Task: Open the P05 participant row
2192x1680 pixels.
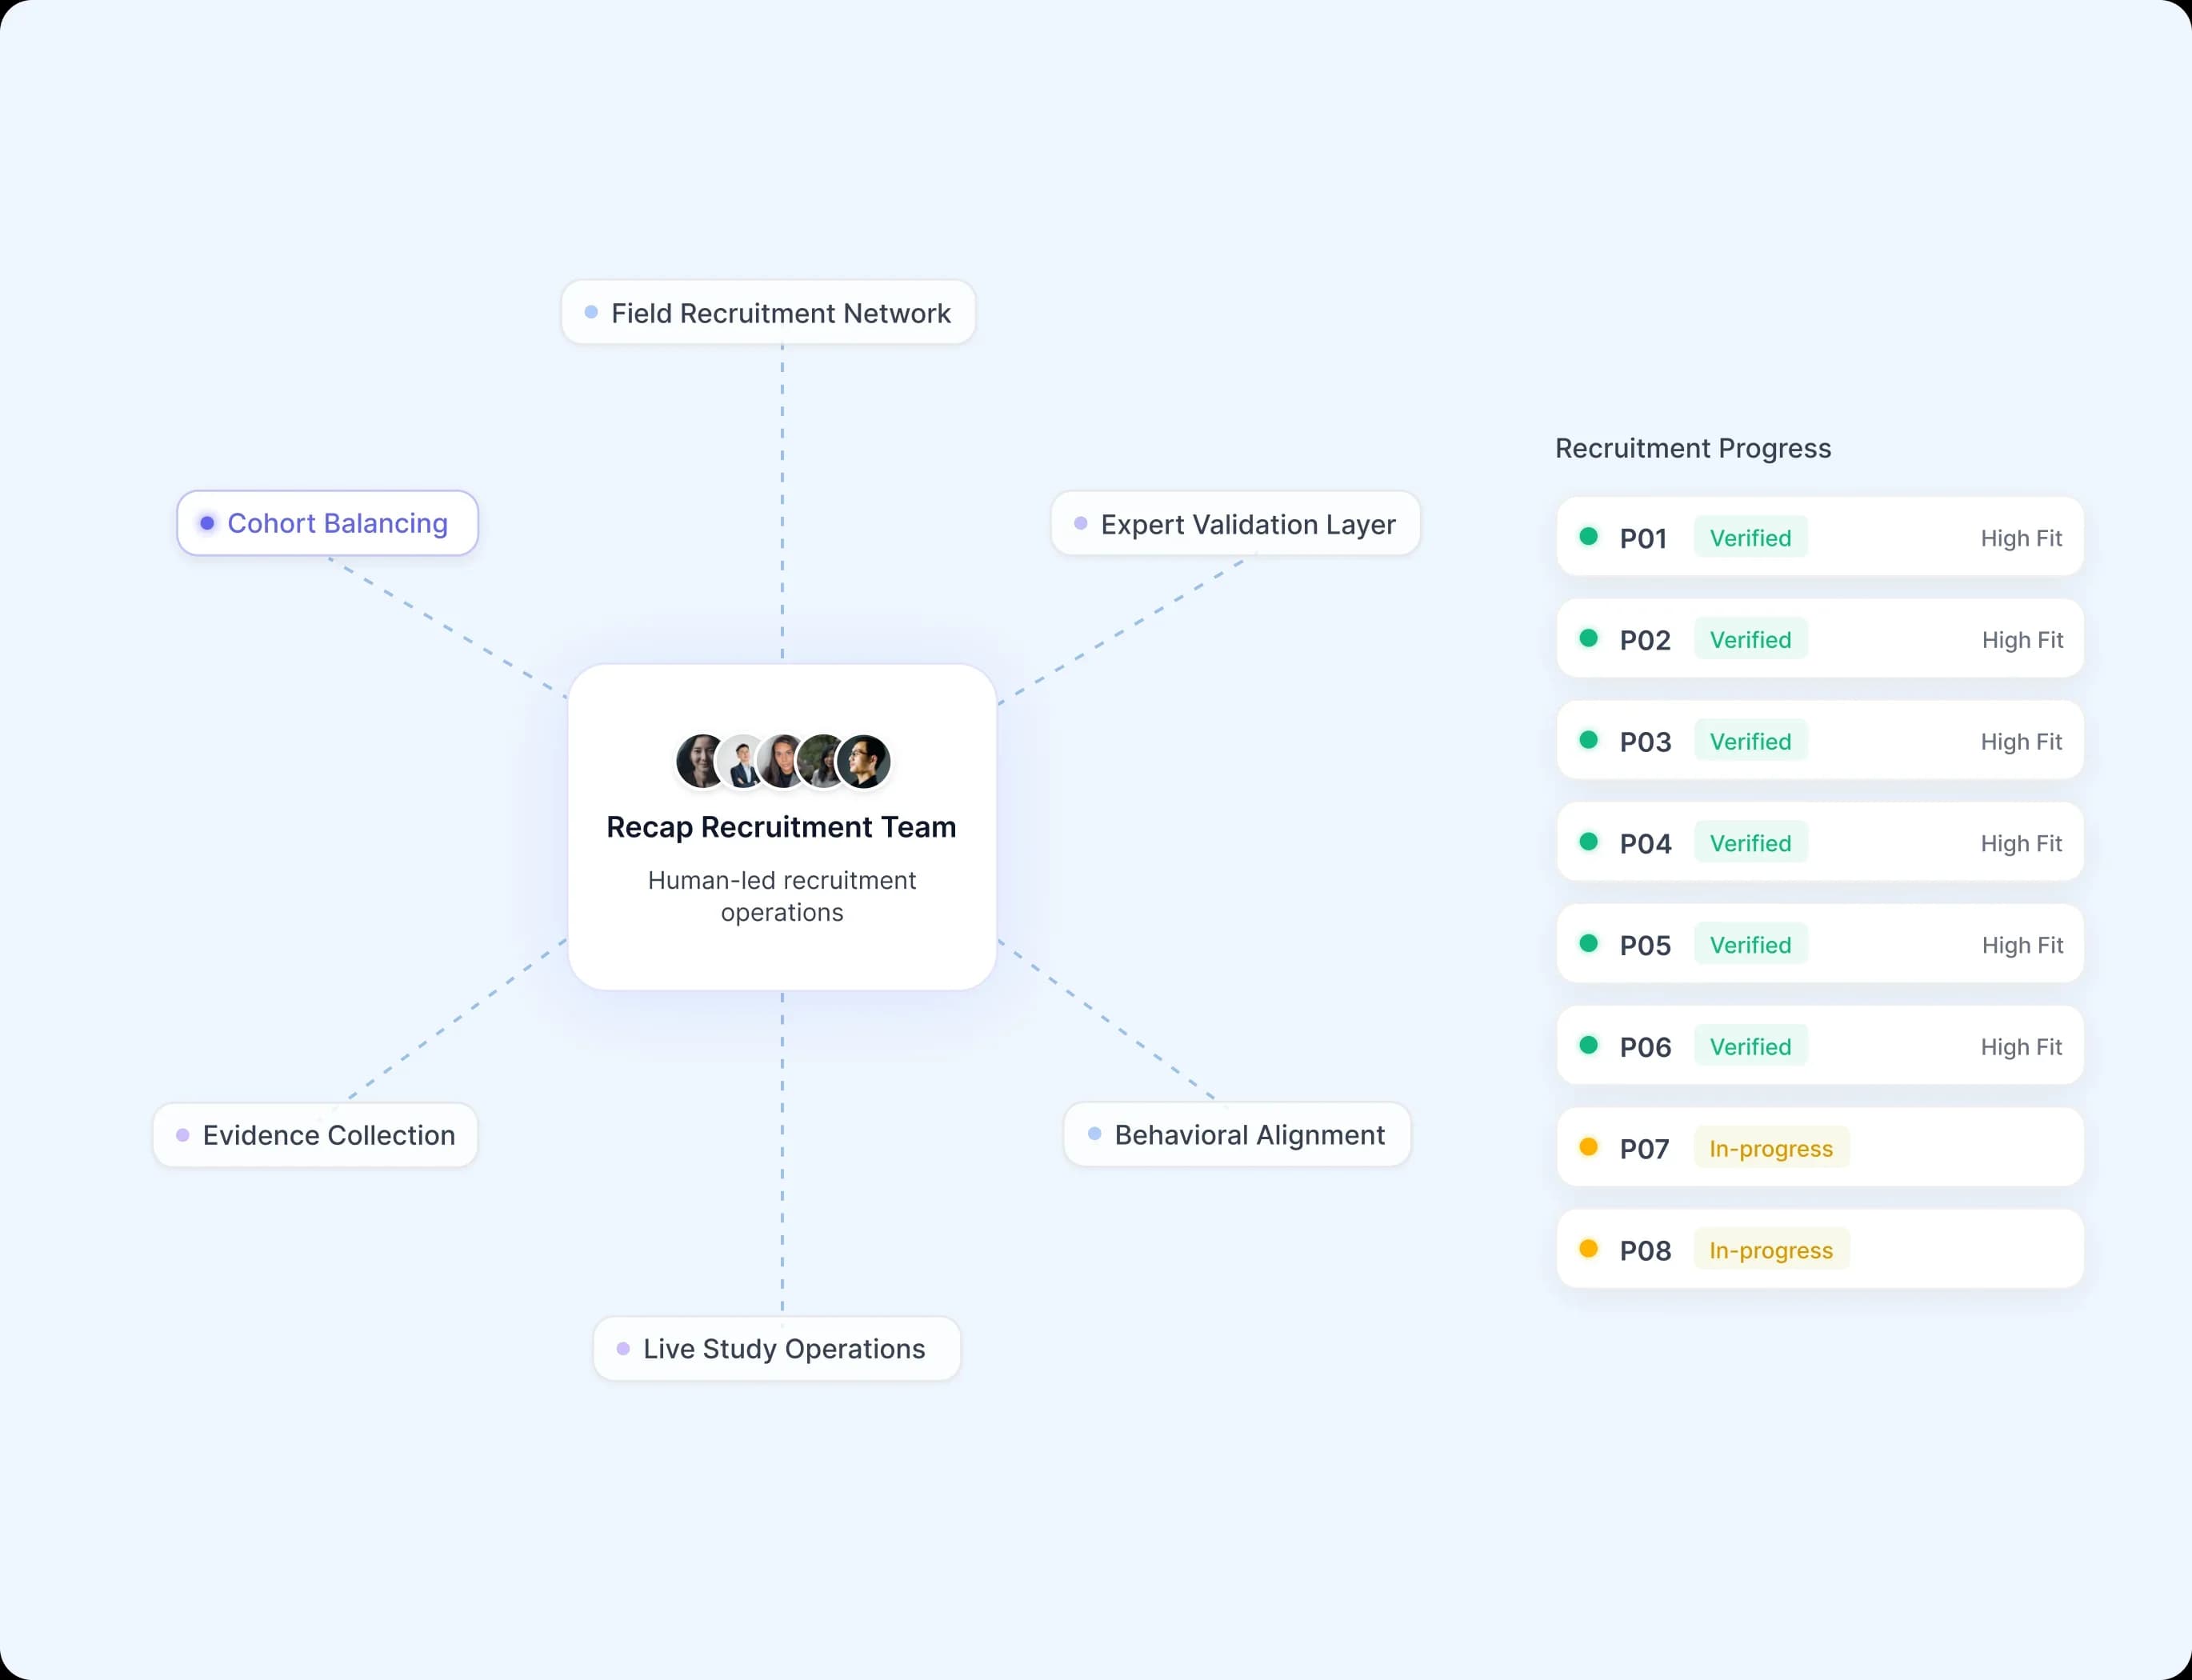Action: pyautogui.click(x=1820, y=944)
